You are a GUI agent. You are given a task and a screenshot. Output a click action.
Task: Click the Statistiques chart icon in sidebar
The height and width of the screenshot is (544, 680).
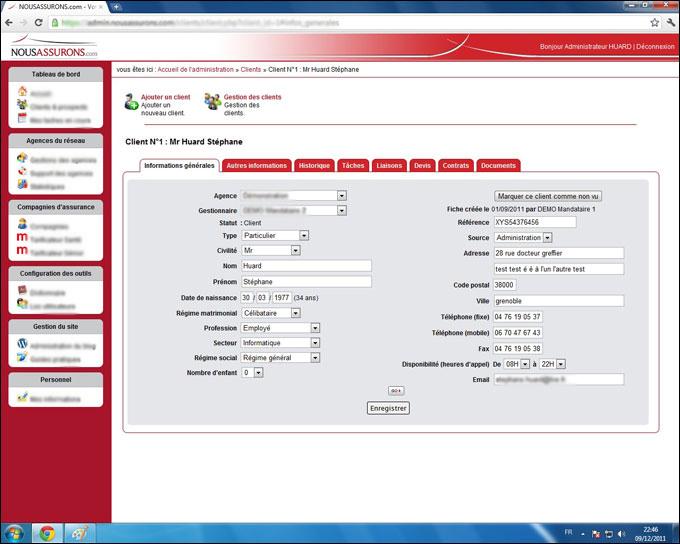coord(22,186)
